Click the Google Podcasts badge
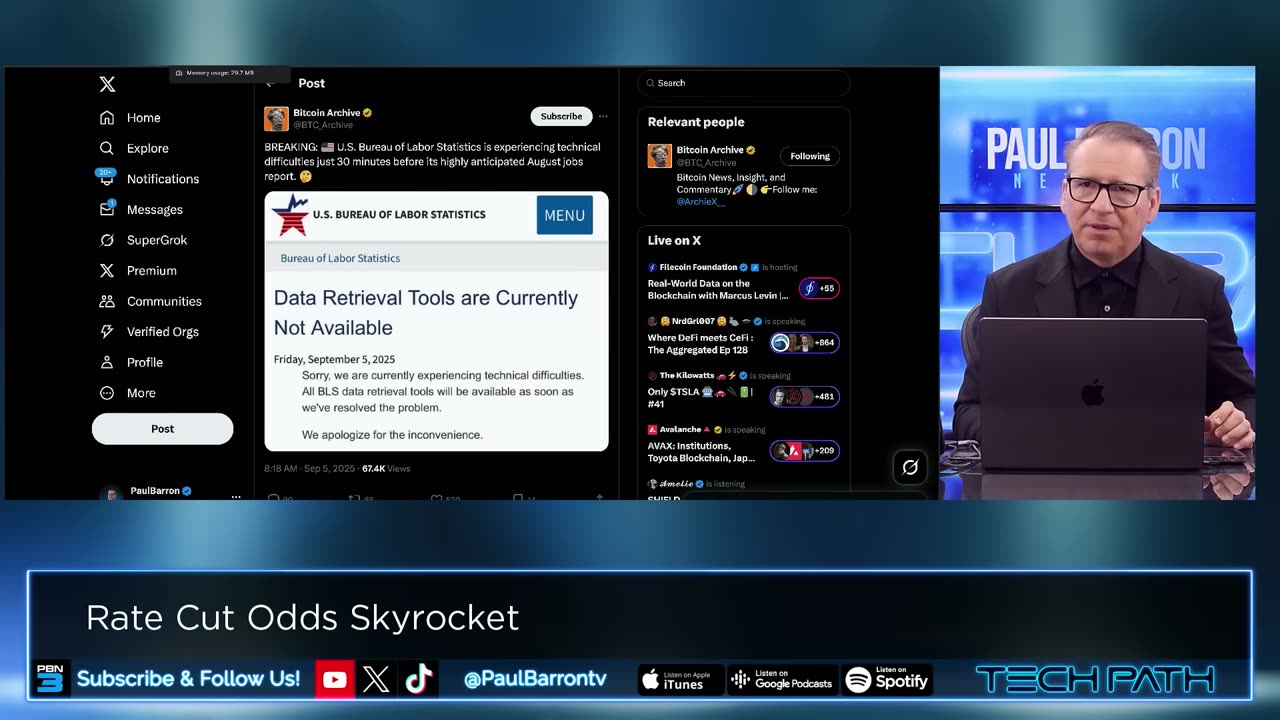Image resolution: width=1280 pixels, height=720 pixels. coord(782,680)
